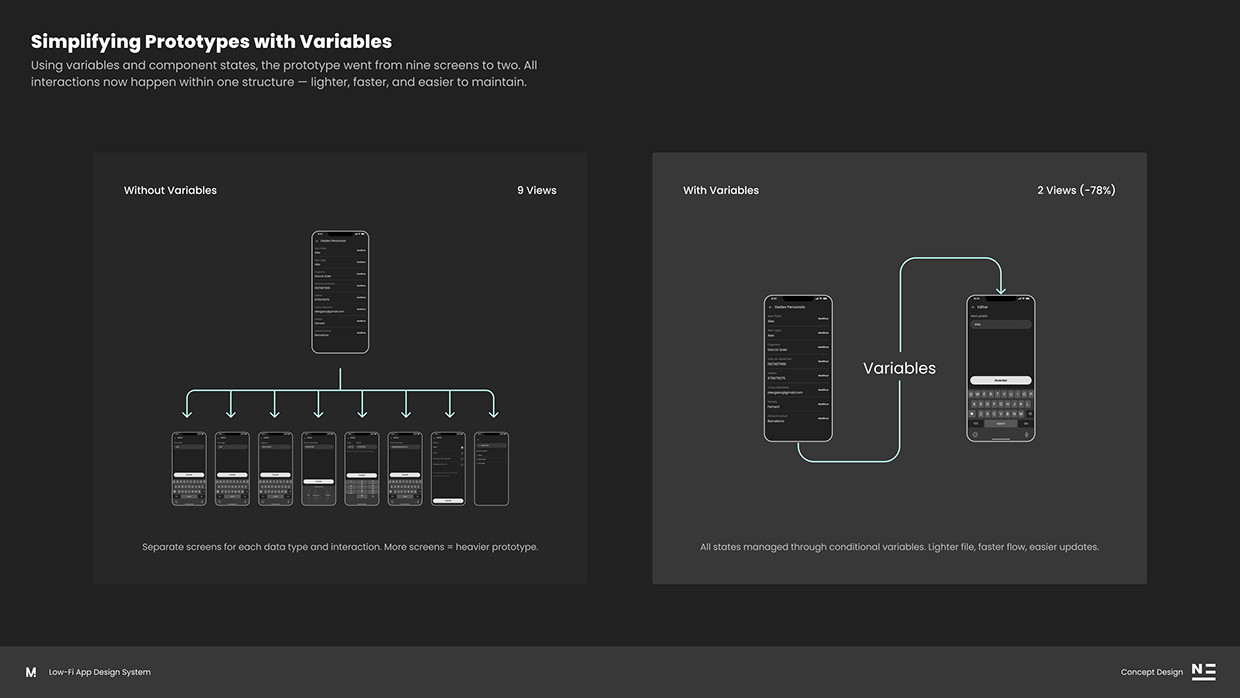The image size is (1240, 698).
Task: Click the 9 Views label
Action: pos(537,190)
